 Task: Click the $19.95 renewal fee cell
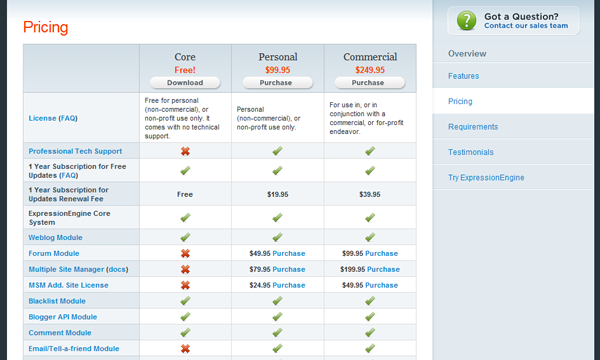pos(277,194)
